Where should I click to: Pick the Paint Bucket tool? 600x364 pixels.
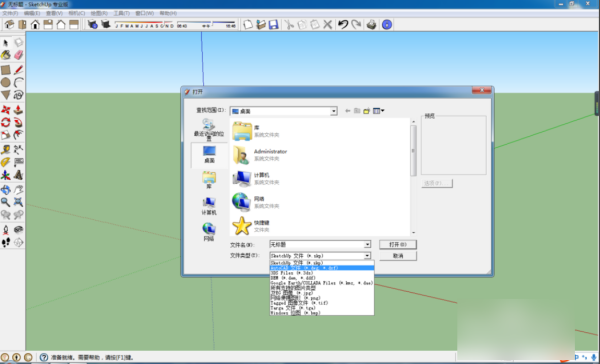click(6, 55)
